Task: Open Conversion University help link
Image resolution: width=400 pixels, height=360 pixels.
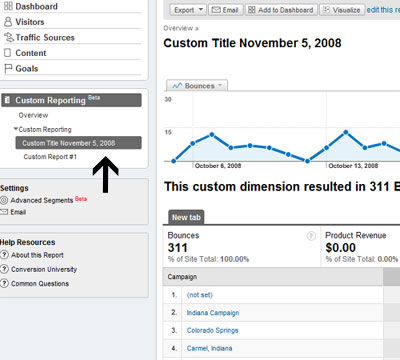Action: pyautogui.click(x=44, y=269)
